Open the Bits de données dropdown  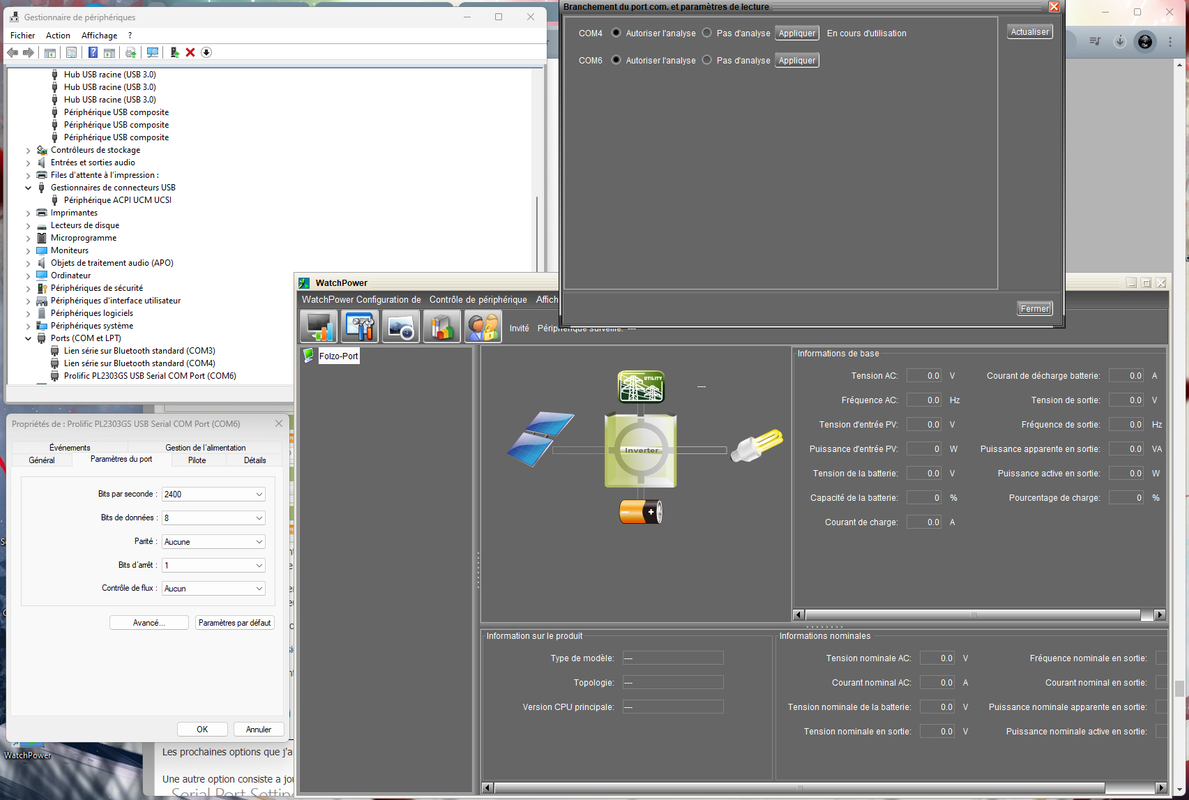(x=213, y=518)
